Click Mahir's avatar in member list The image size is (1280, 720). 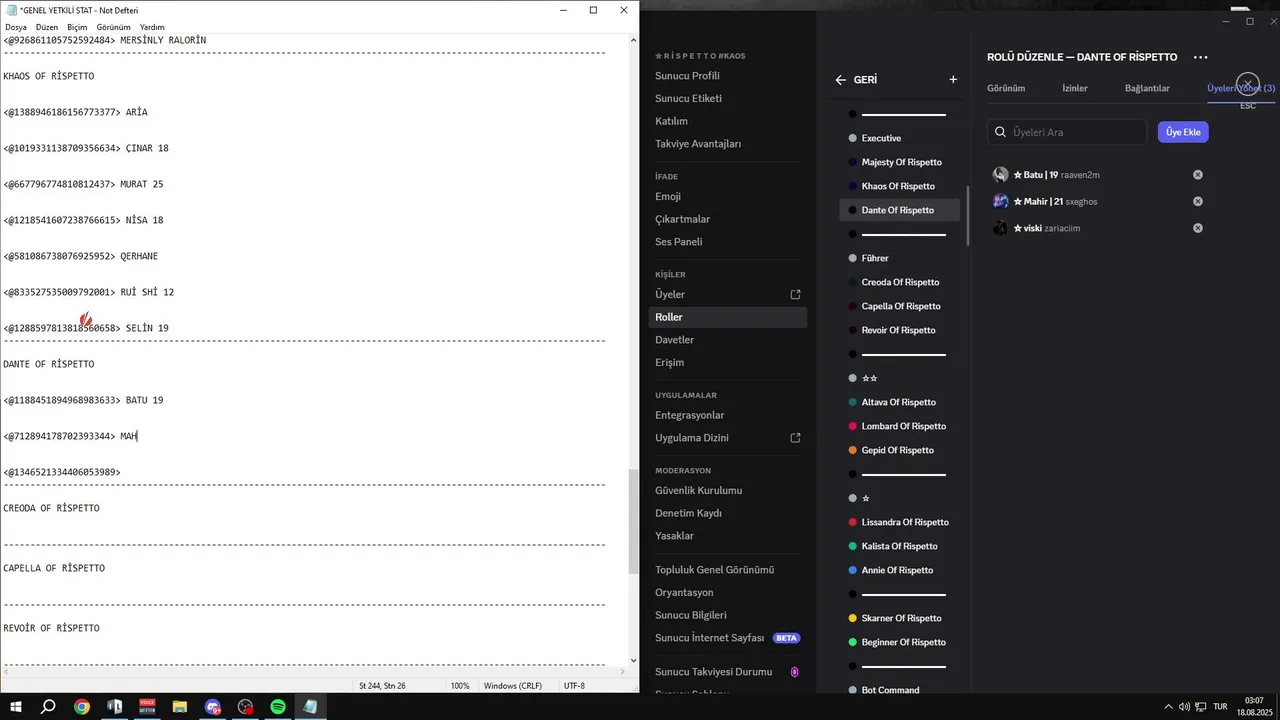(x=1000, y=201)
